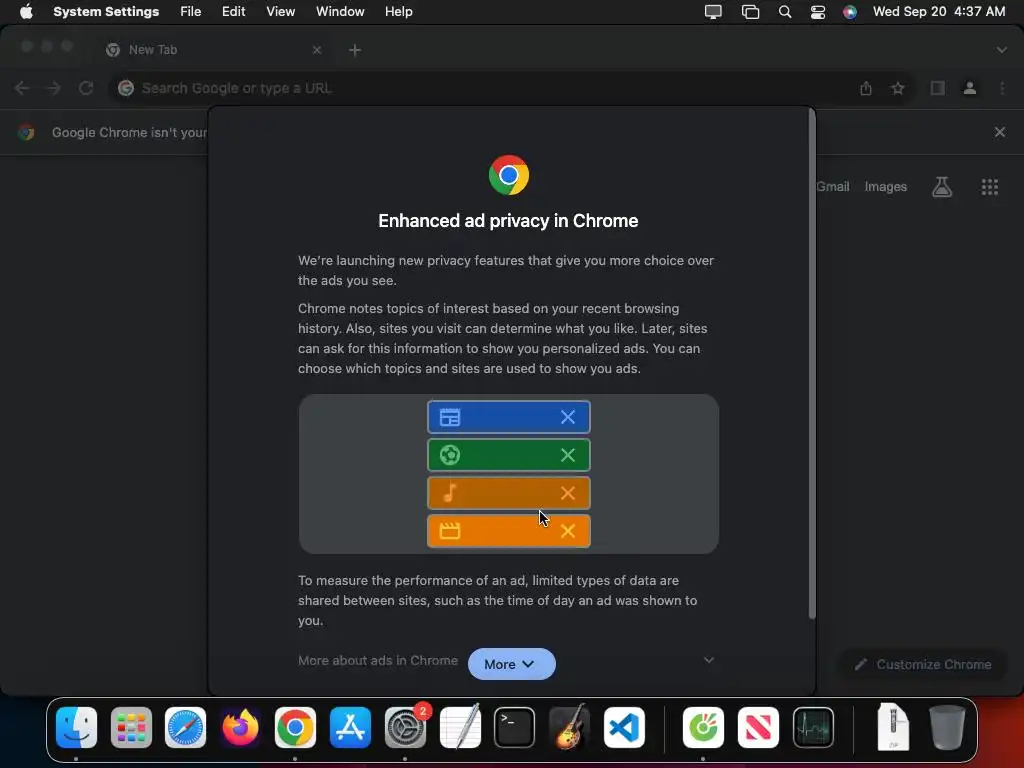Expand the tab search chevron
Screen dimensions: 1024x768
point(1002,50)
